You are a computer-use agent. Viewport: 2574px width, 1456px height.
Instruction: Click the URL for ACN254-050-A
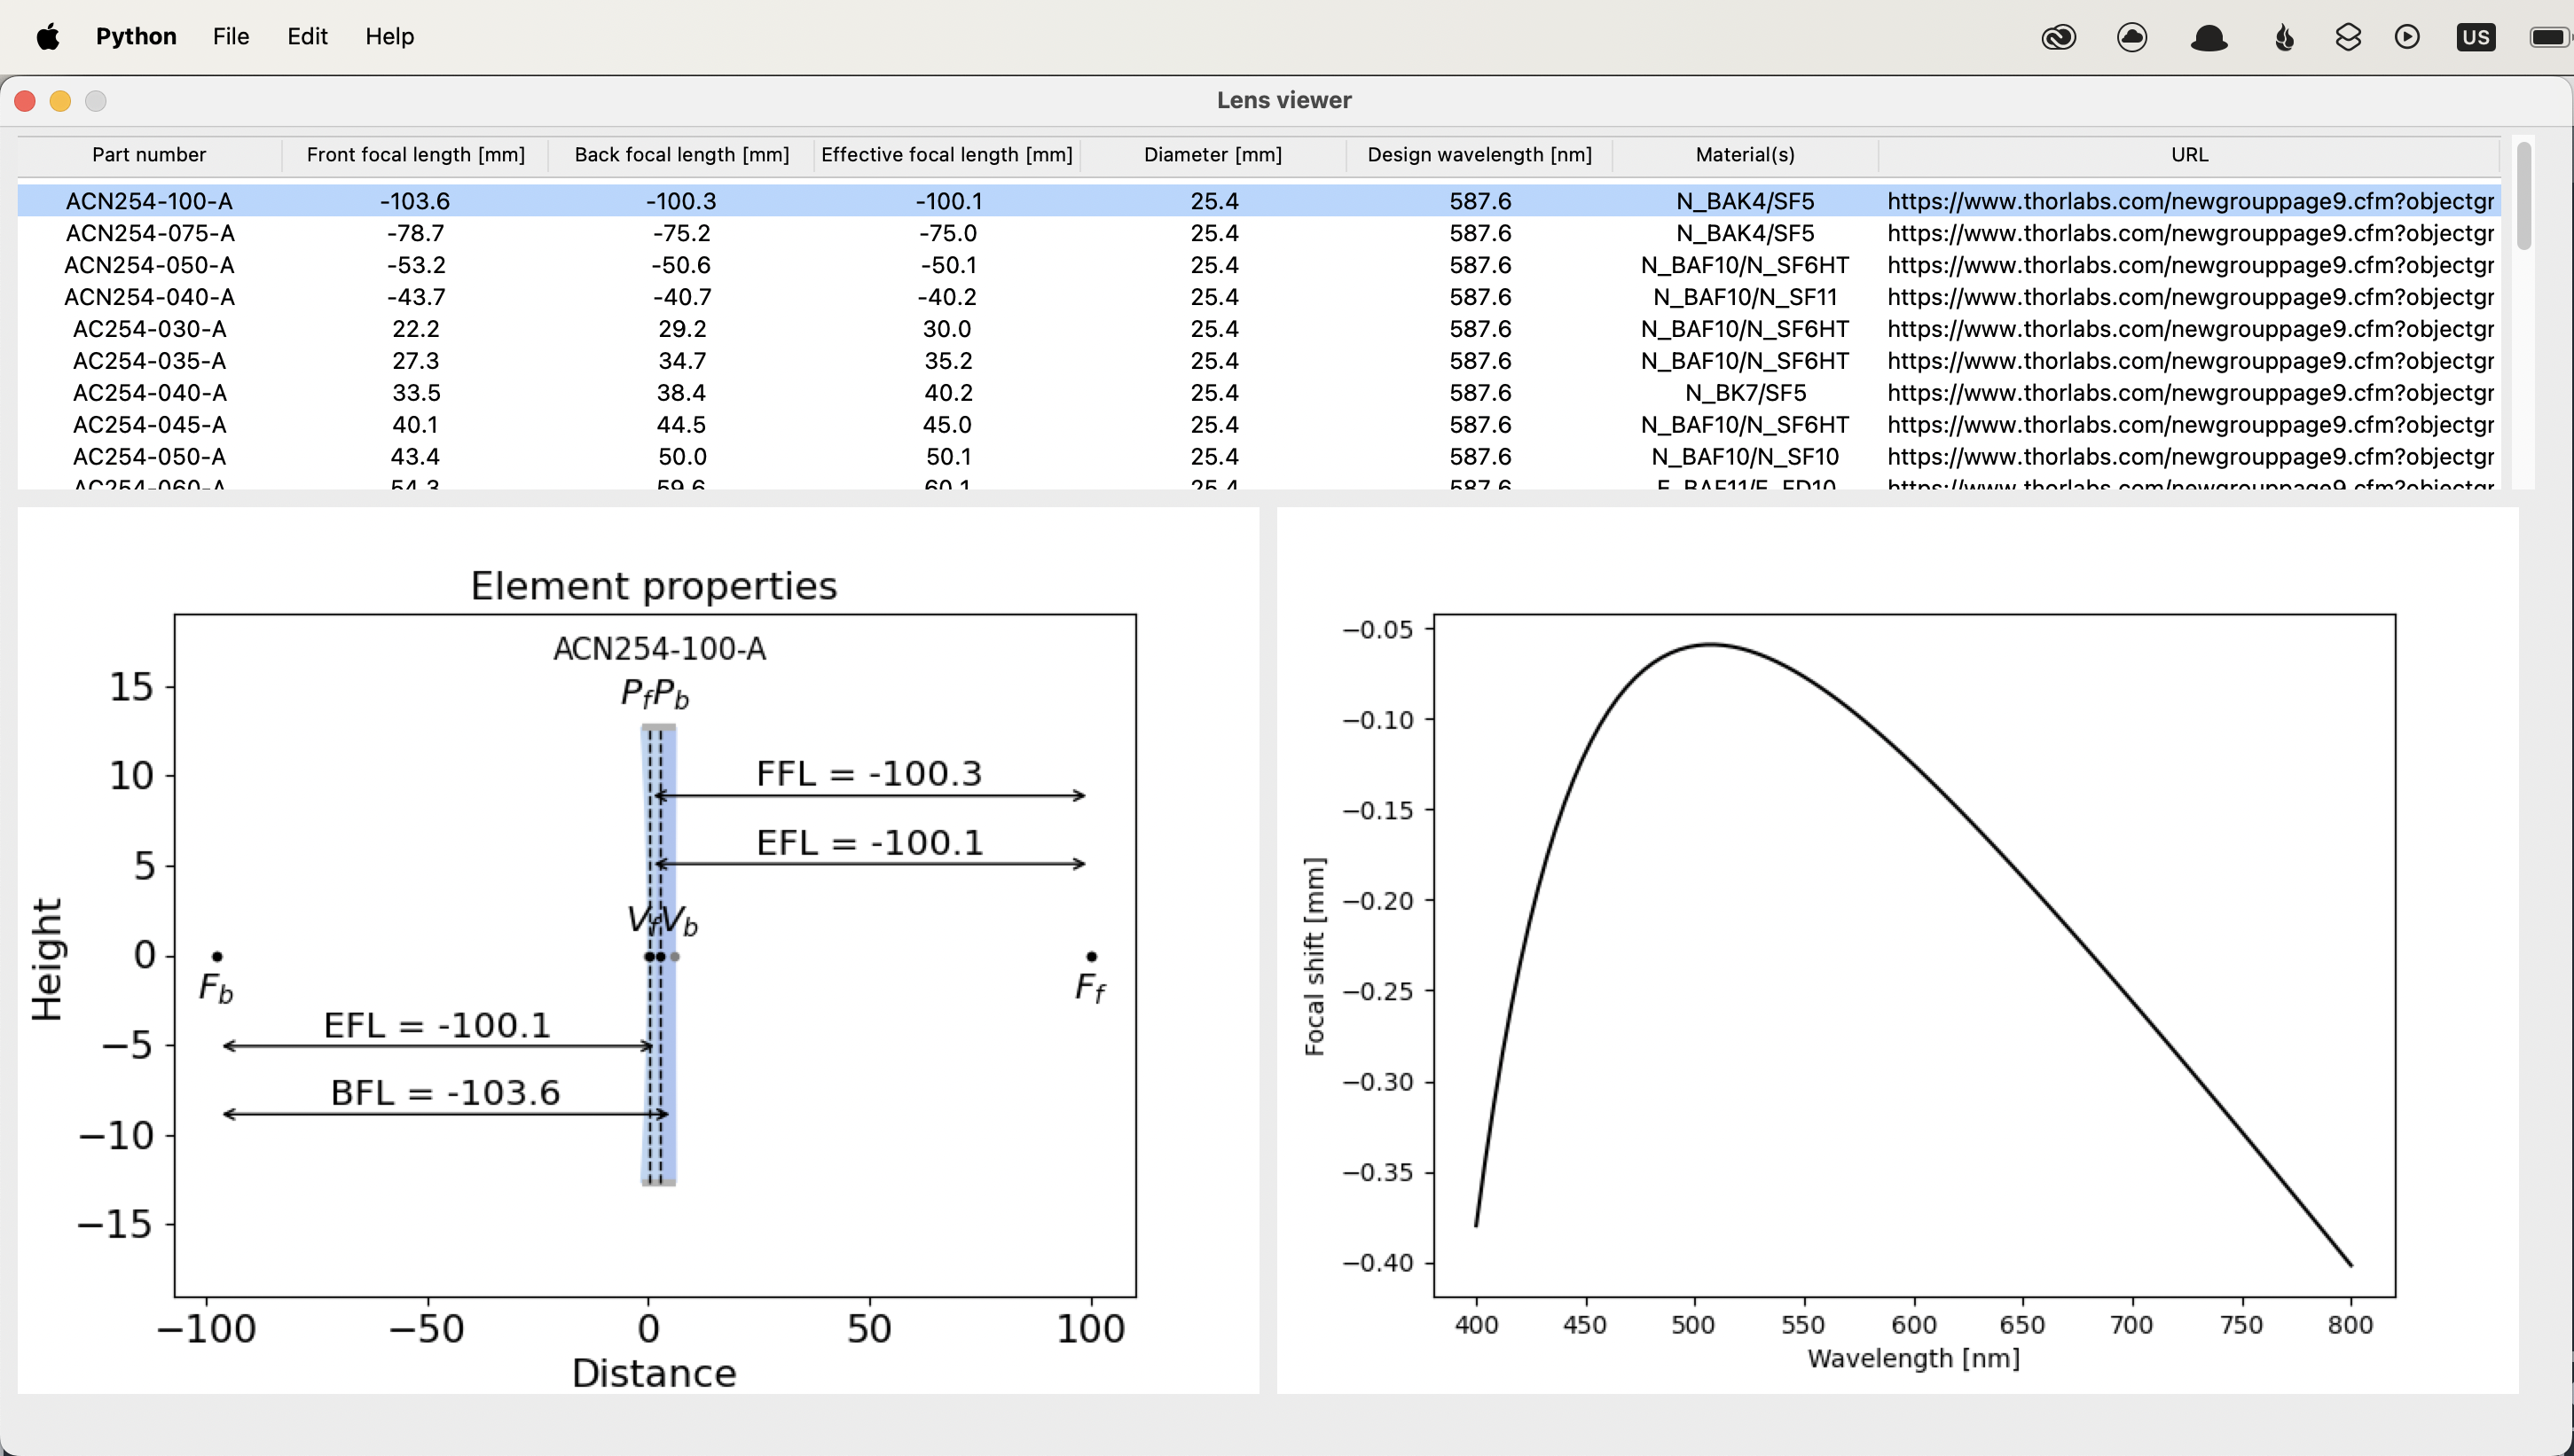point(2189,265)
